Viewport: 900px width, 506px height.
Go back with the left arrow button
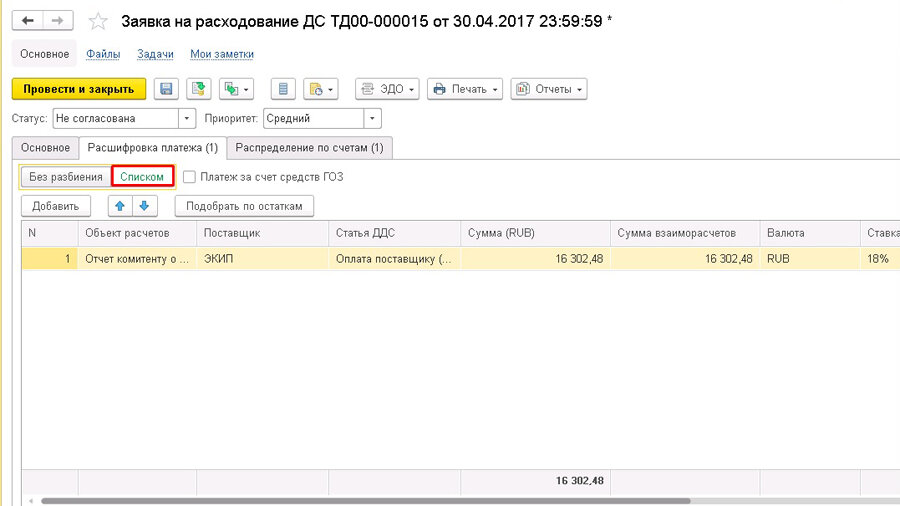pos(28,21)
